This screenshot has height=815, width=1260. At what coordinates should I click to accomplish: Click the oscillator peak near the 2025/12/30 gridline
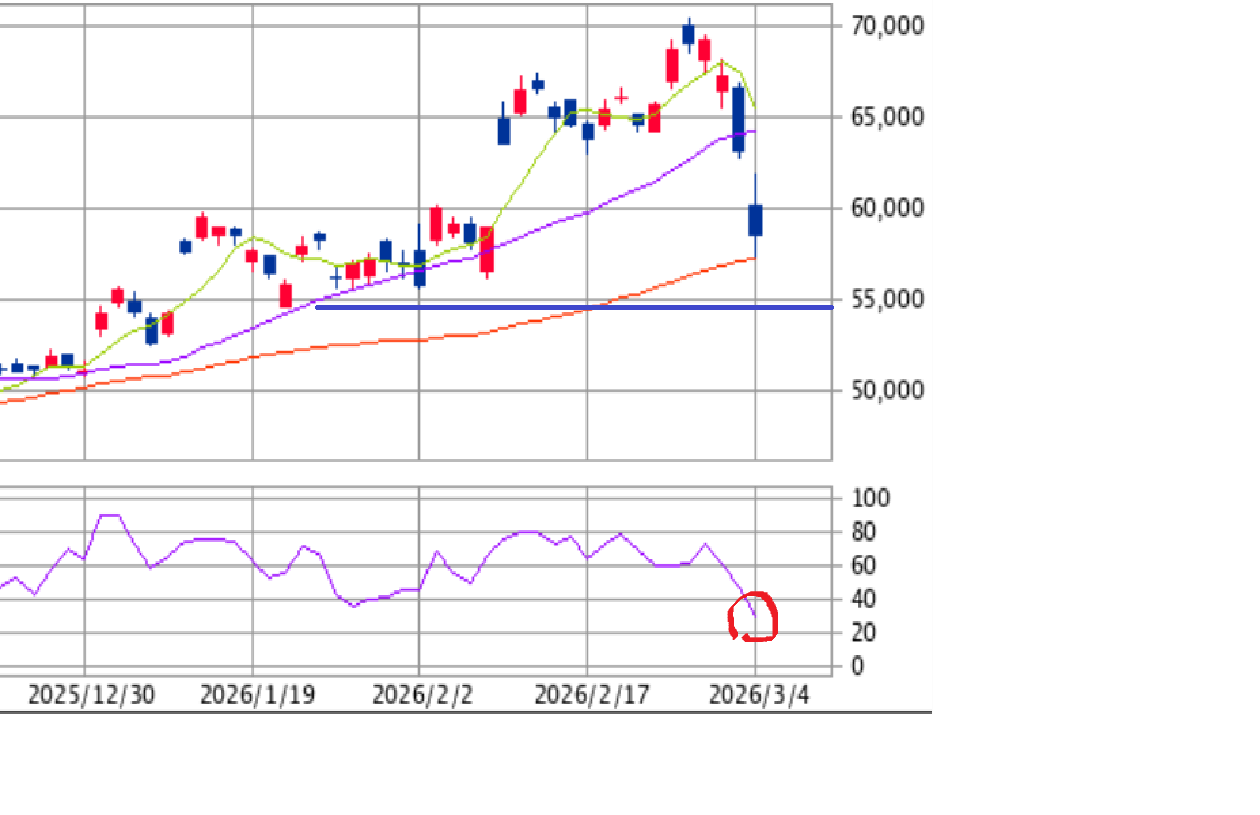point(109,515)
